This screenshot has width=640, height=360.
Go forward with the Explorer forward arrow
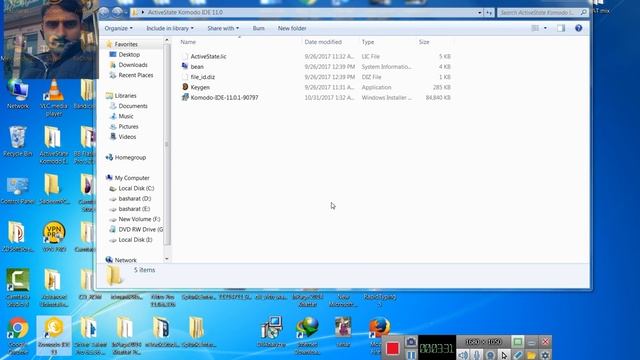117,12
